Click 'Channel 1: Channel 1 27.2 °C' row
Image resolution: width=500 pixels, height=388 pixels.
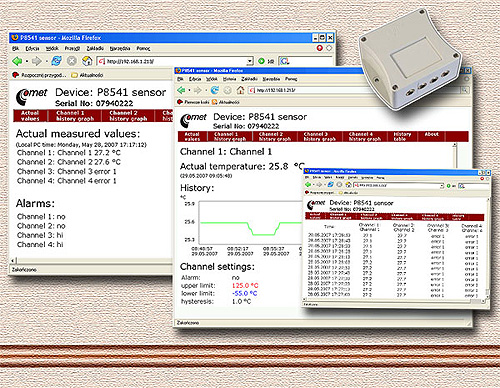coord(69,153)
